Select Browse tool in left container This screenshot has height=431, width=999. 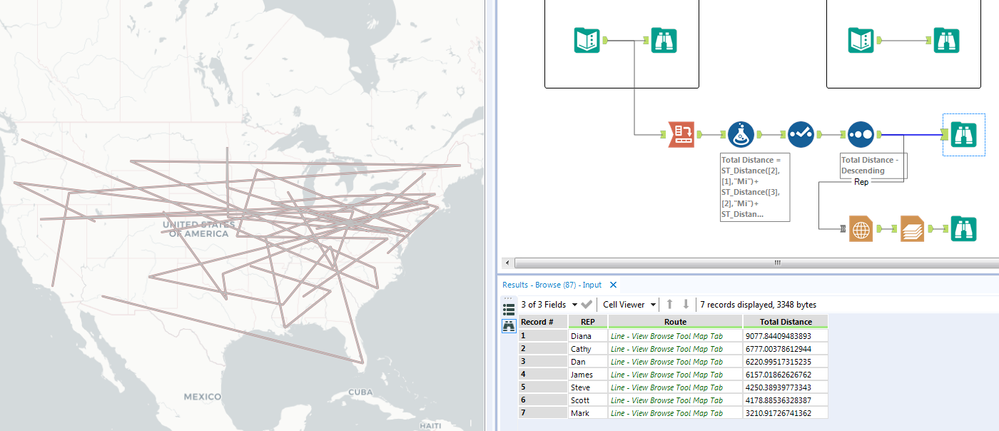coord(665,40)
